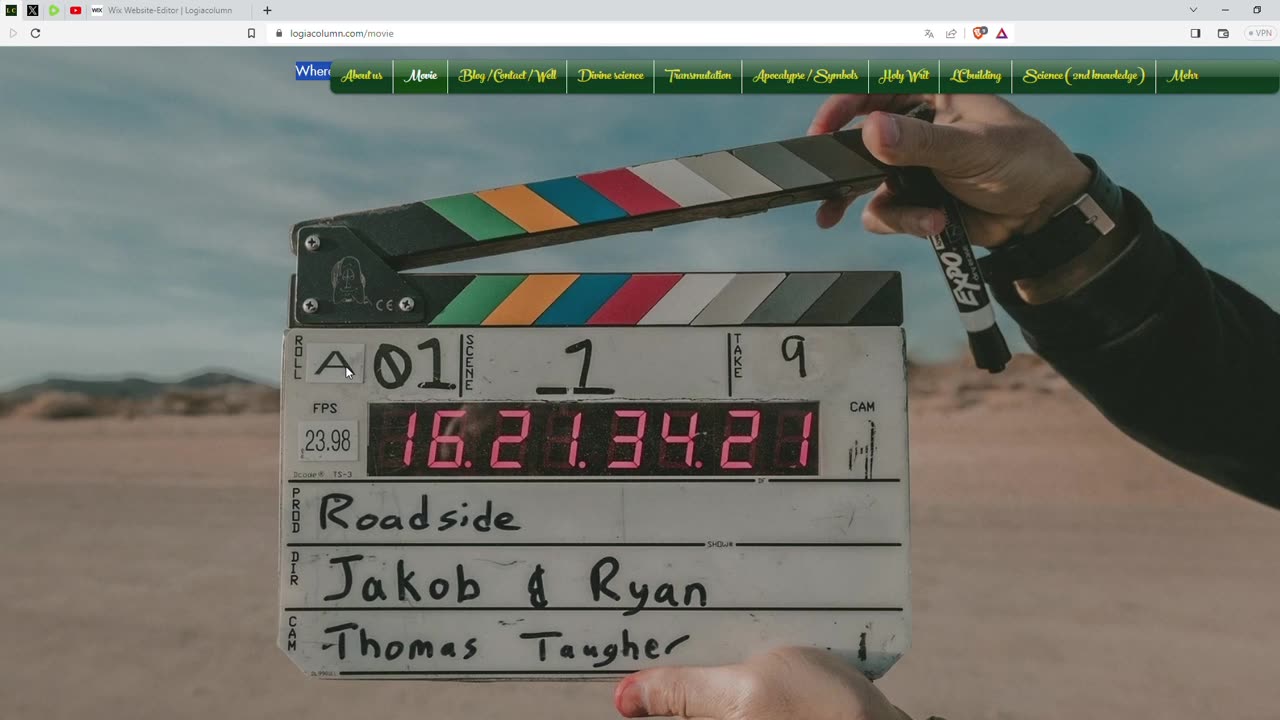Open the Transmutation menu item
Screen dimensions: 1280x720
point(698,76)
